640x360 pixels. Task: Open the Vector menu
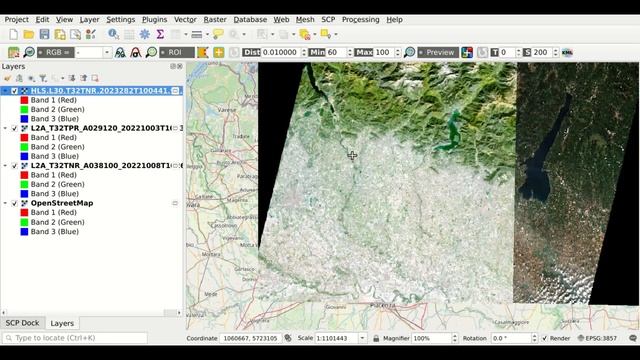click(x=185, y=20)
